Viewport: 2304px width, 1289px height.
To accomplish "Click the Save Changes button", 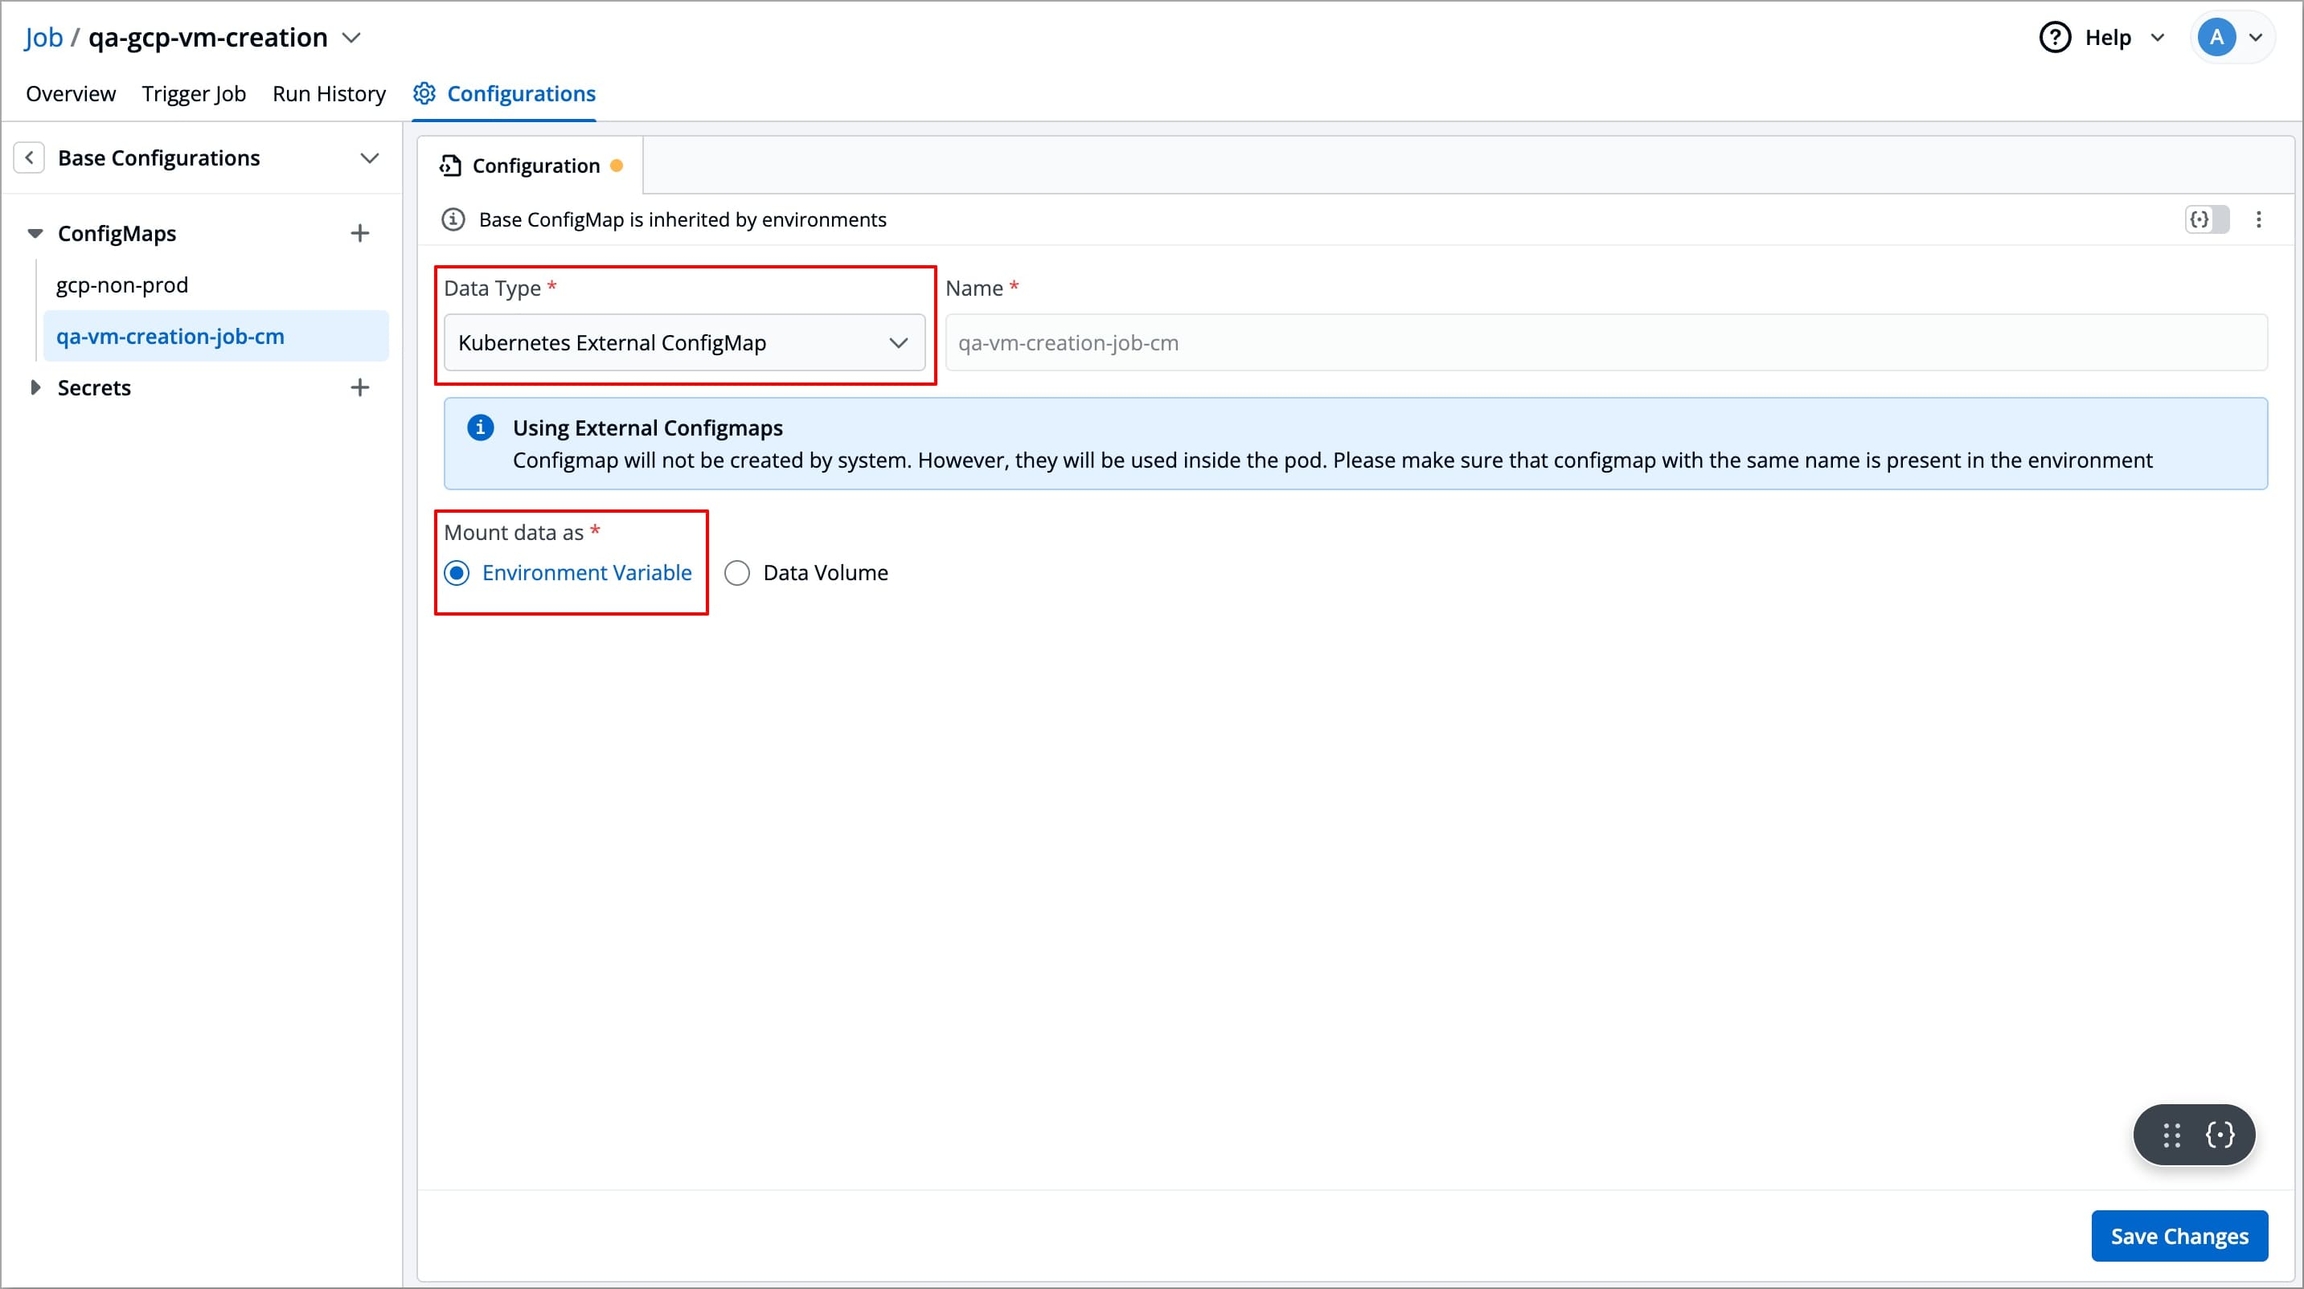I will 2179,1236.
